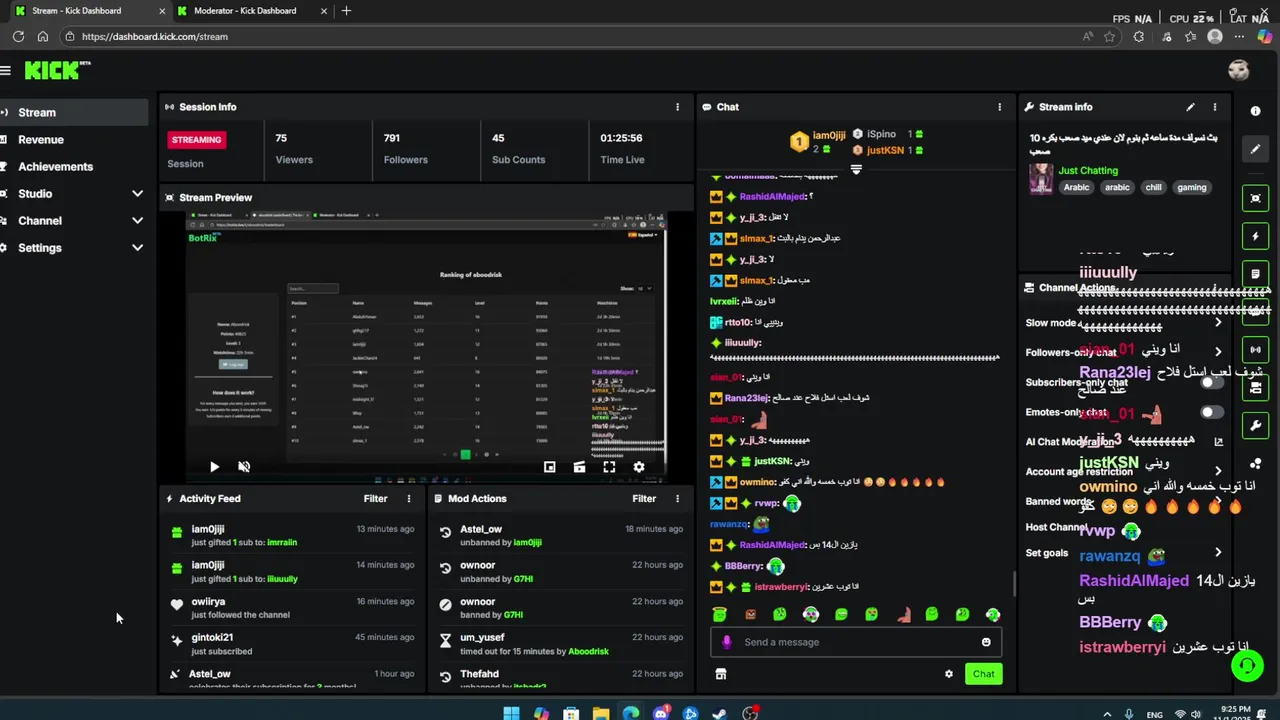1280x720 pixels.
Task: Open Activity Feed three-dot menu
Action: click(408, 498)
